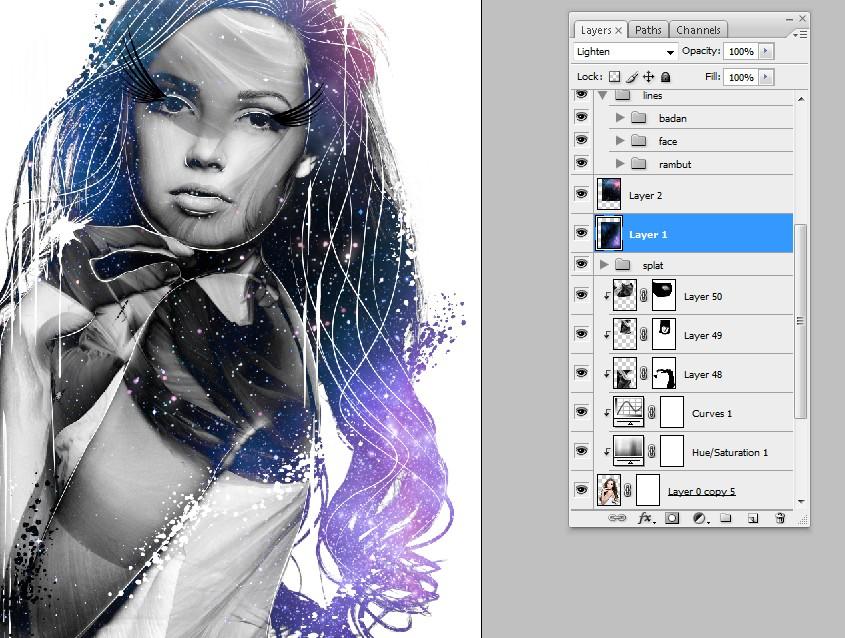Image resolution: width=845 pixels, height=638 pixels.
Task: Click the mask link on Layer 48
Action: point(643,373)
